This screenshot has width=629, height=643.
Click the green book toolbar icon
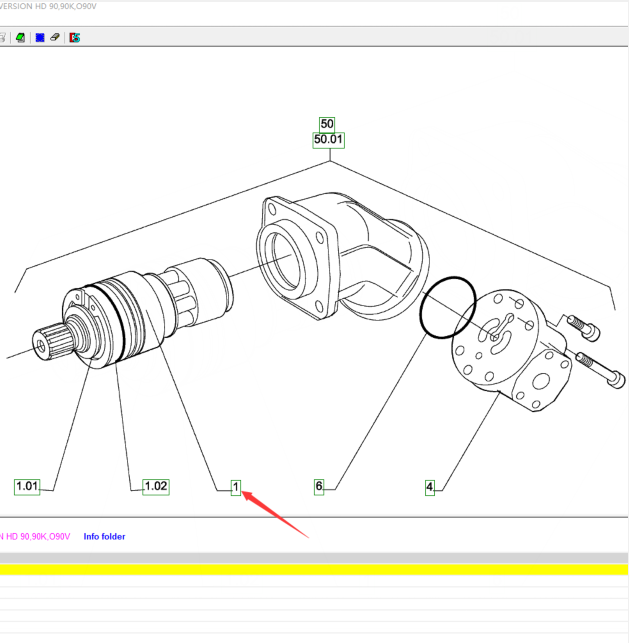click(x=20, y=37)
